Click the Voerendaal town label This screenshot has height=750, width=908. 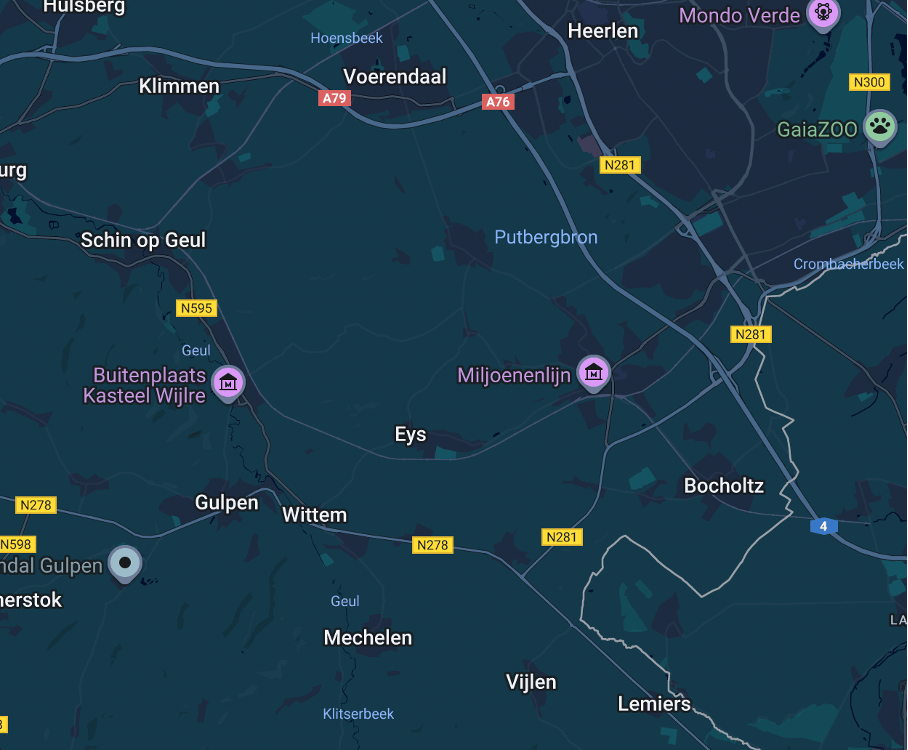[x=395, y=76]
